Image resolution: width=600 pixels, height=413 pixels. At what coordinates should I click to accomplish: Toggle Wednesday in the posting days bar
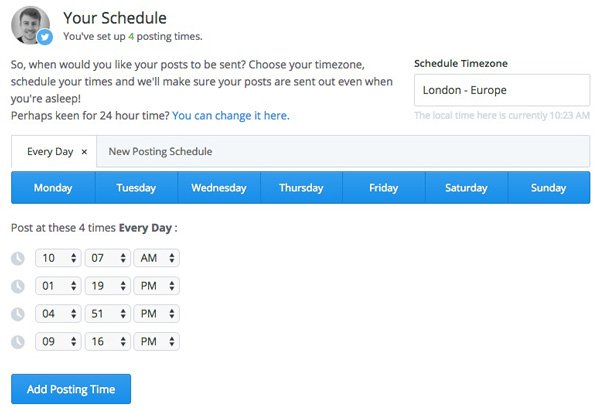219,188
